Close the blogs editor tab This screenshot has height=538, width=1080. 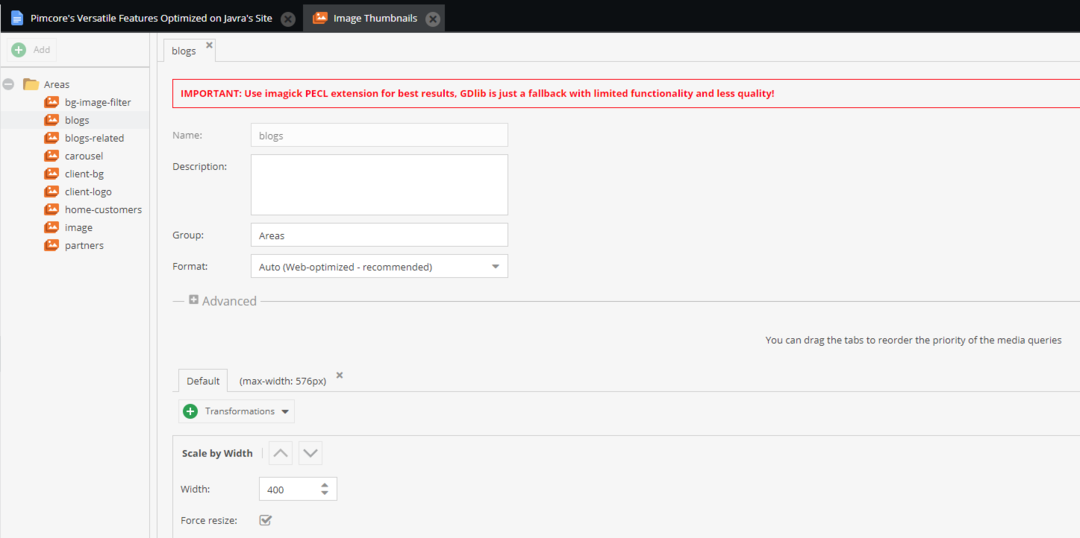[x=209, y=45]
